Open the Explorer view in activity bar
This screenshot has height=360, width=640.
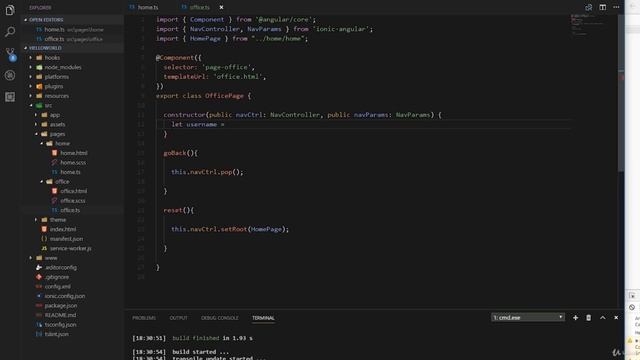pyautogui.click(x=10, y=10)
